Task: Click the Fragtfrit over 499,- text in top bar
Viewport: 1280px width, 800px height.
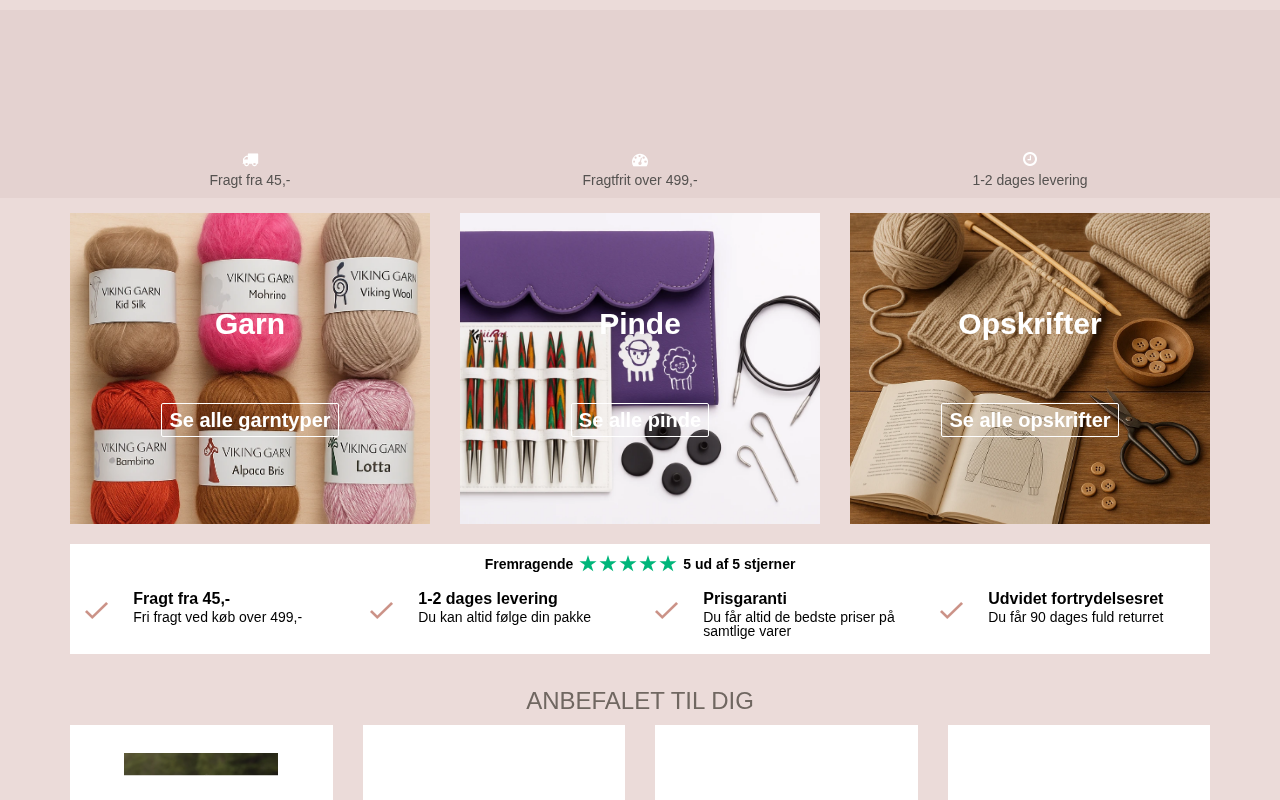Action: click(640, 180)
